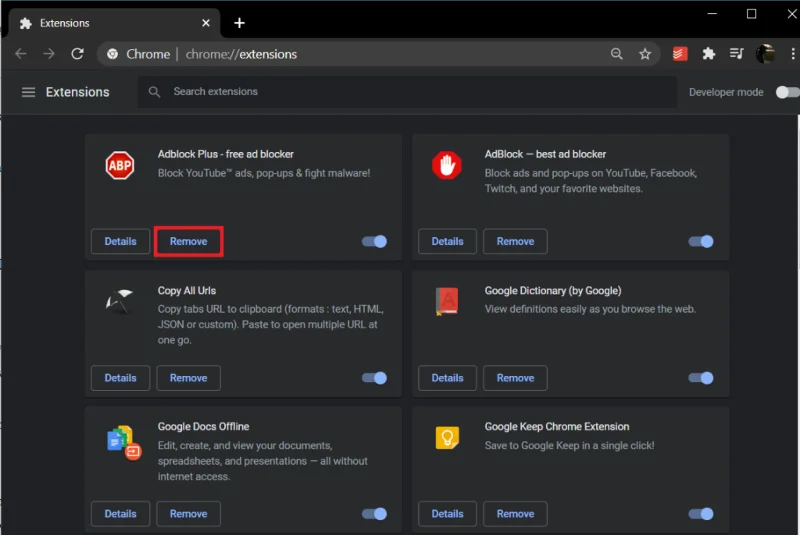Disable Copy All Urls toggle

pyautogui.click(x=374, y=378)
